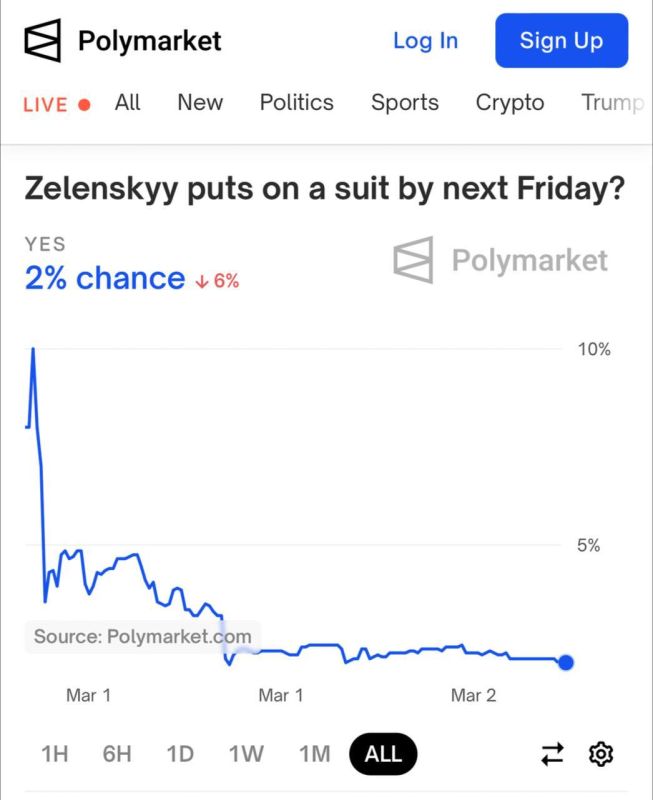
Task: Click the swap arrows icon below chart
Action: click(552, 754)
